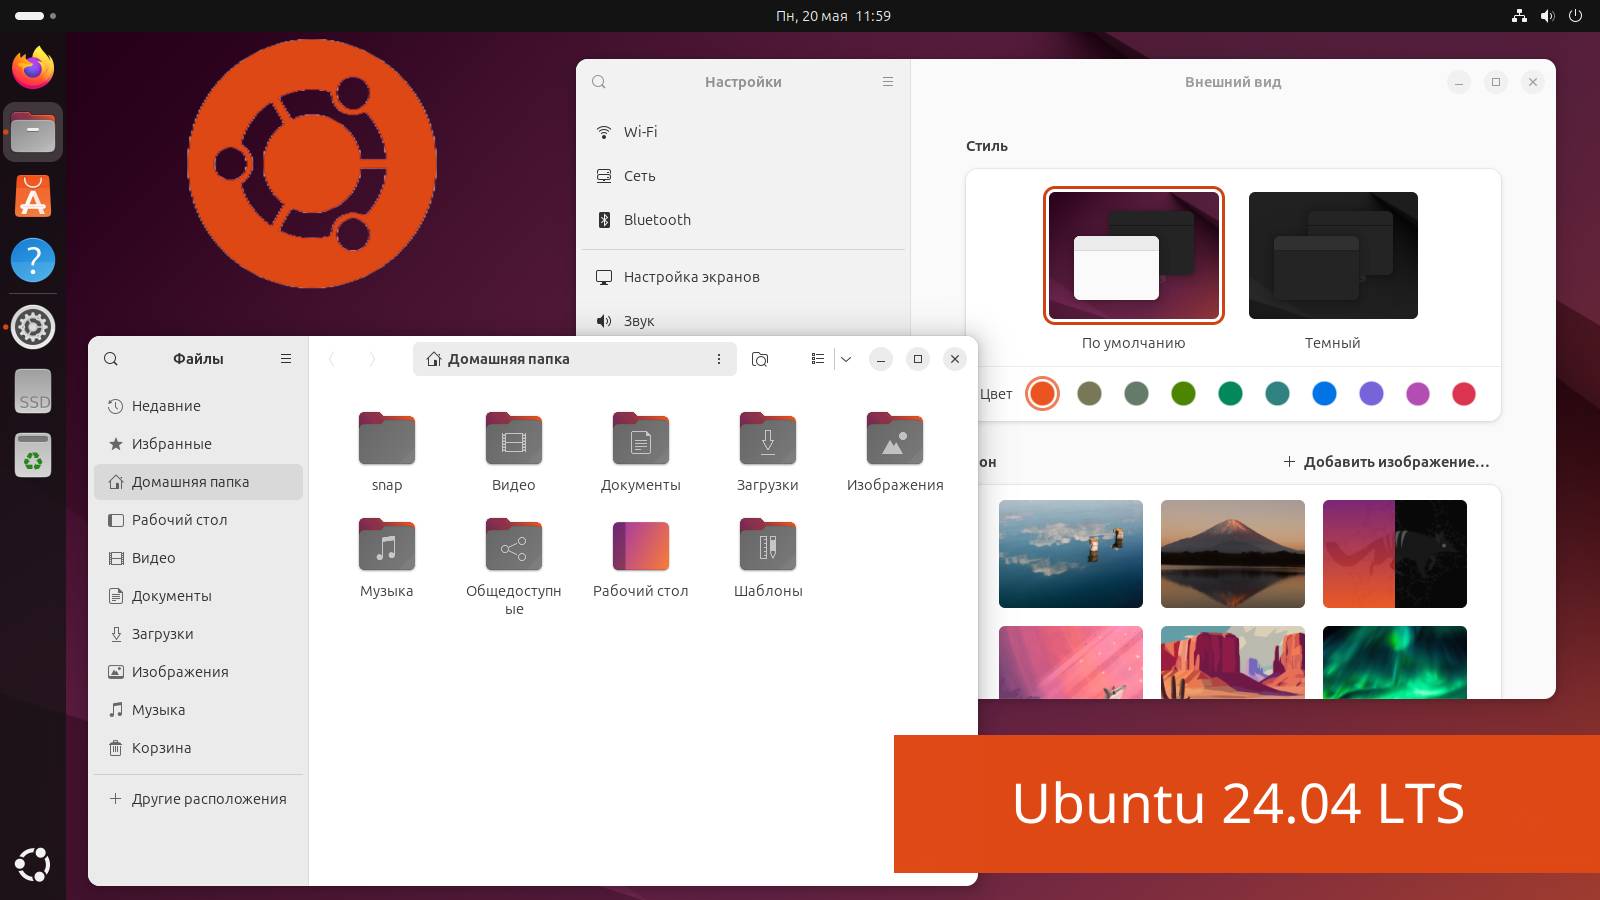Open Настройка экранов settings panel
The image size is (1600, 900).
coord(743,277)
